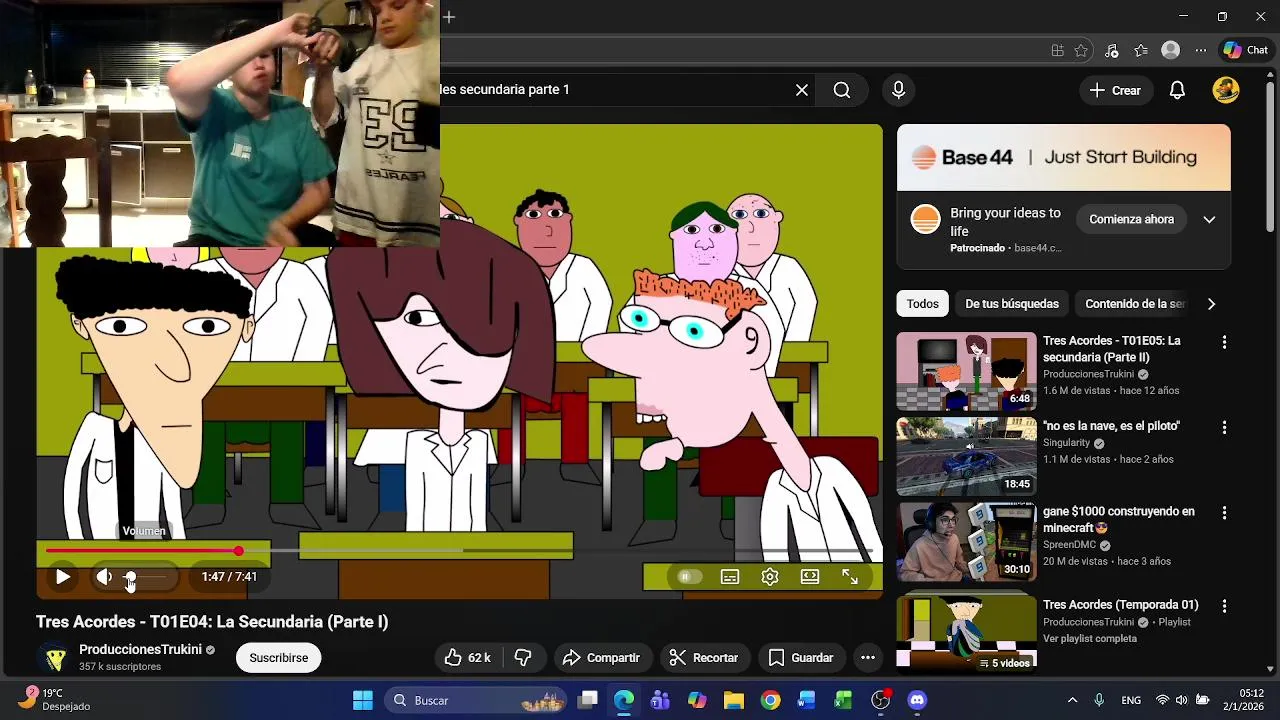Viewport: 1280px width, 720px height.
Task: Start voice search with the microphone
Action: (x=898, y=90)
